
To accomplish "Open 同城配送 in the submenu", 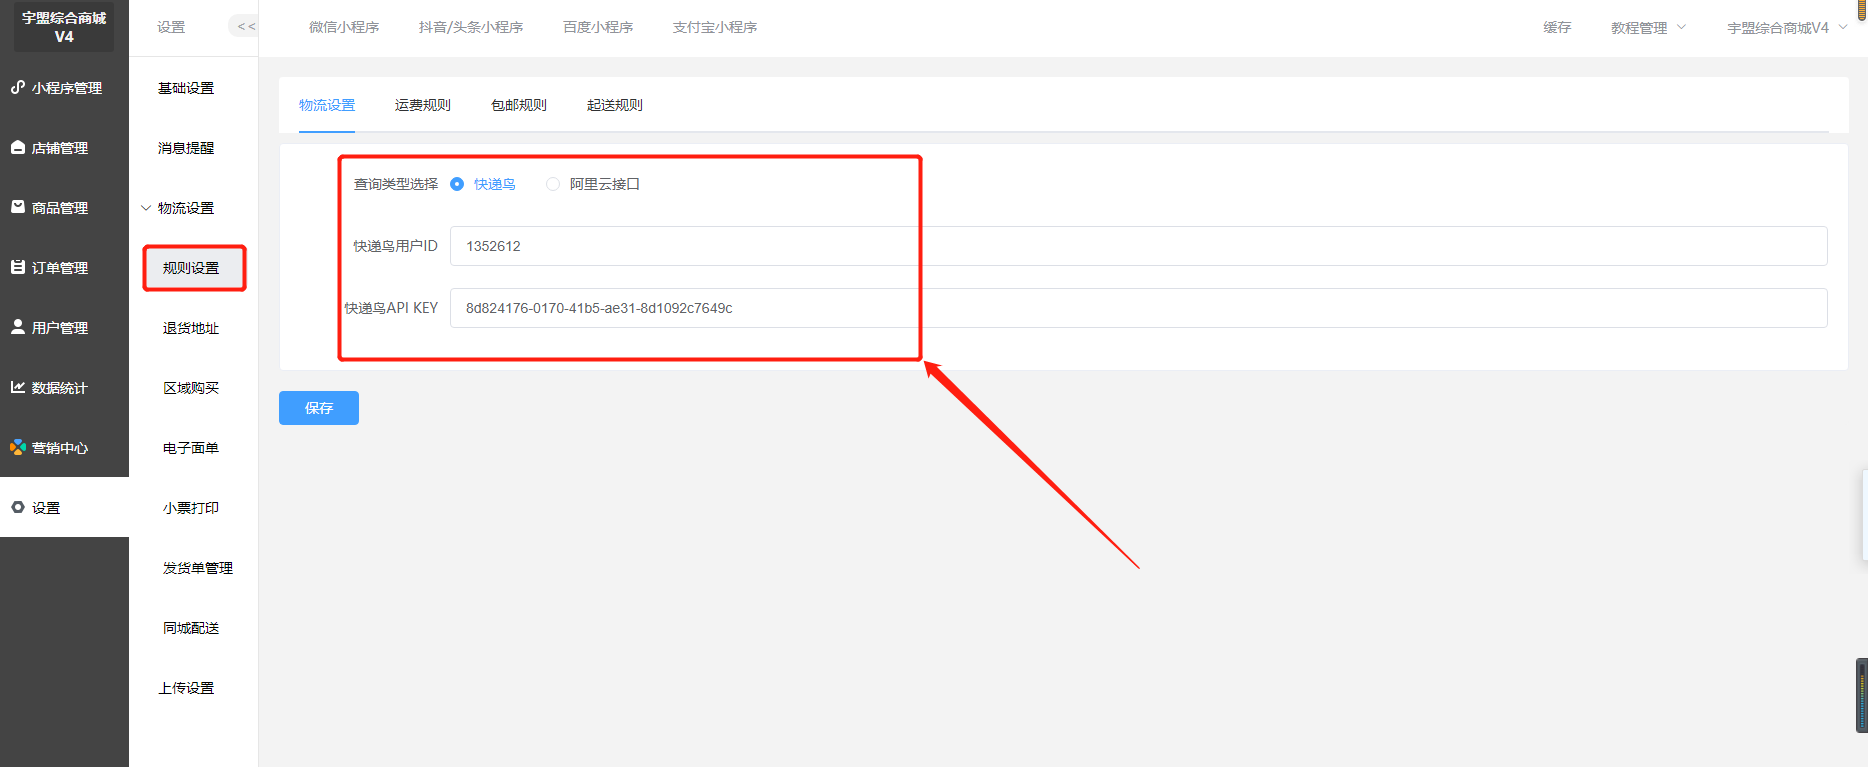I will [x=191, y=628].
